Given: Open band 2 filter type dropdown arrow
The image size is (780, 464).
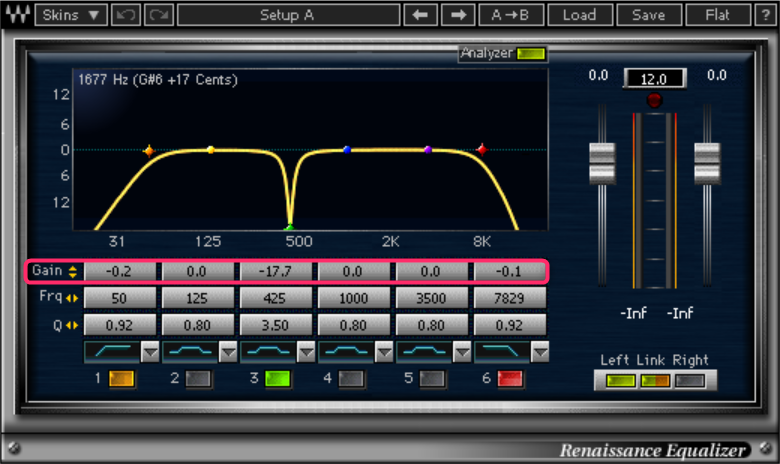Looking at the screenshot, I should [x=228, y=352].
